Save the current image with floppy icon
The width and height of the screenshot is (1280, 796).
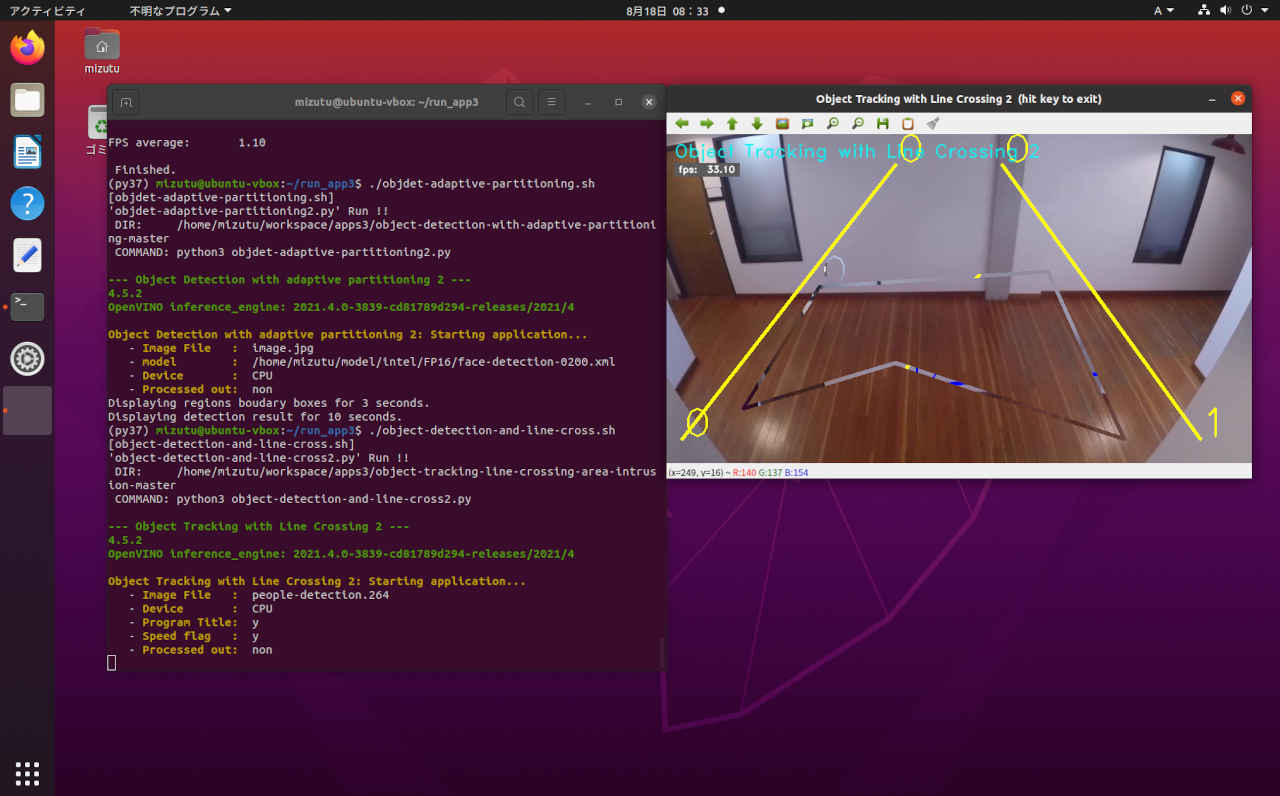click(882, 124)
